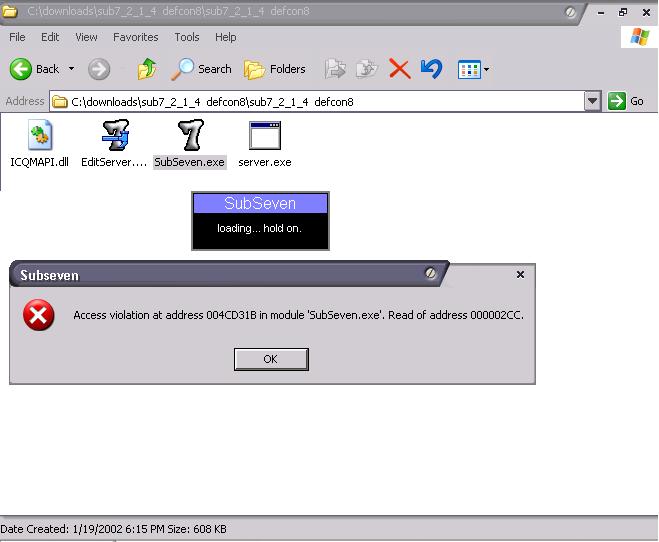Open the Back button history dropdown arrow
This screenshot has height=542, width=659.
(71, 69)
